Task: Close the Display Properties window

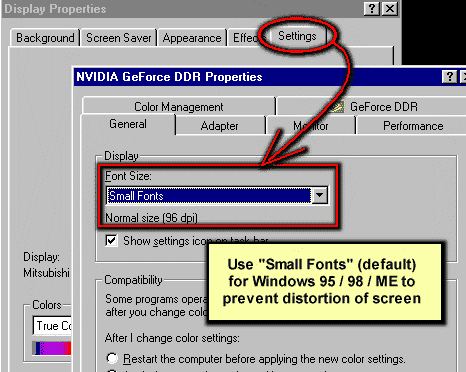Action: 390,8
